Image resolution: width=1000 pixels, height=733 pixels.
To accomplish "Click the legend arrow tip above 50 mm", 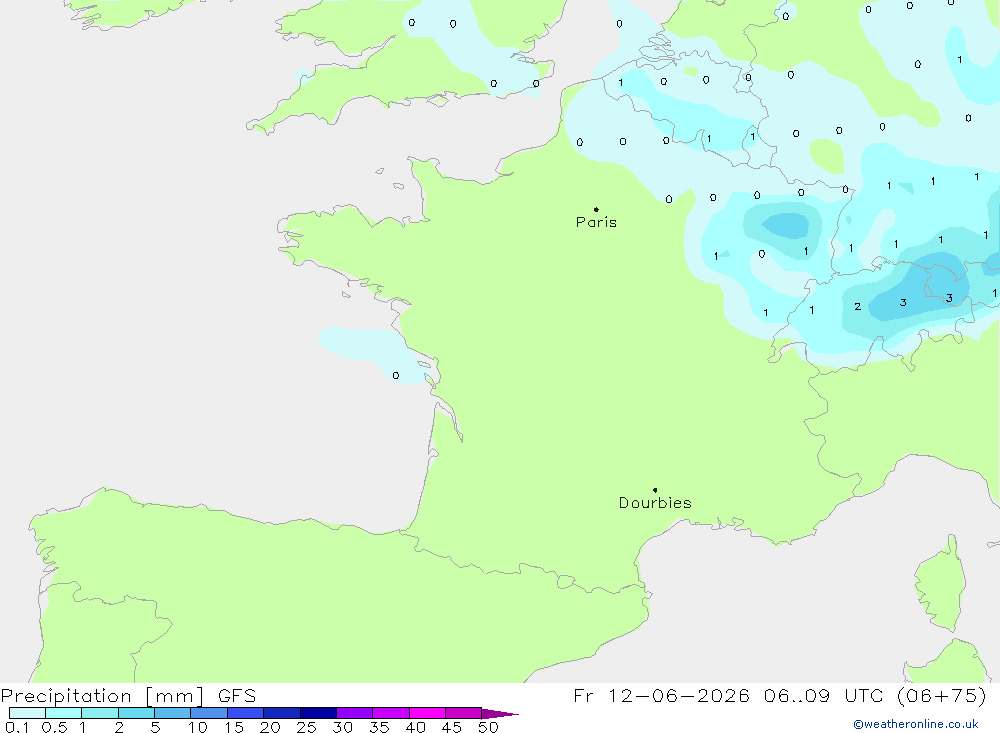I will (500, 713).
